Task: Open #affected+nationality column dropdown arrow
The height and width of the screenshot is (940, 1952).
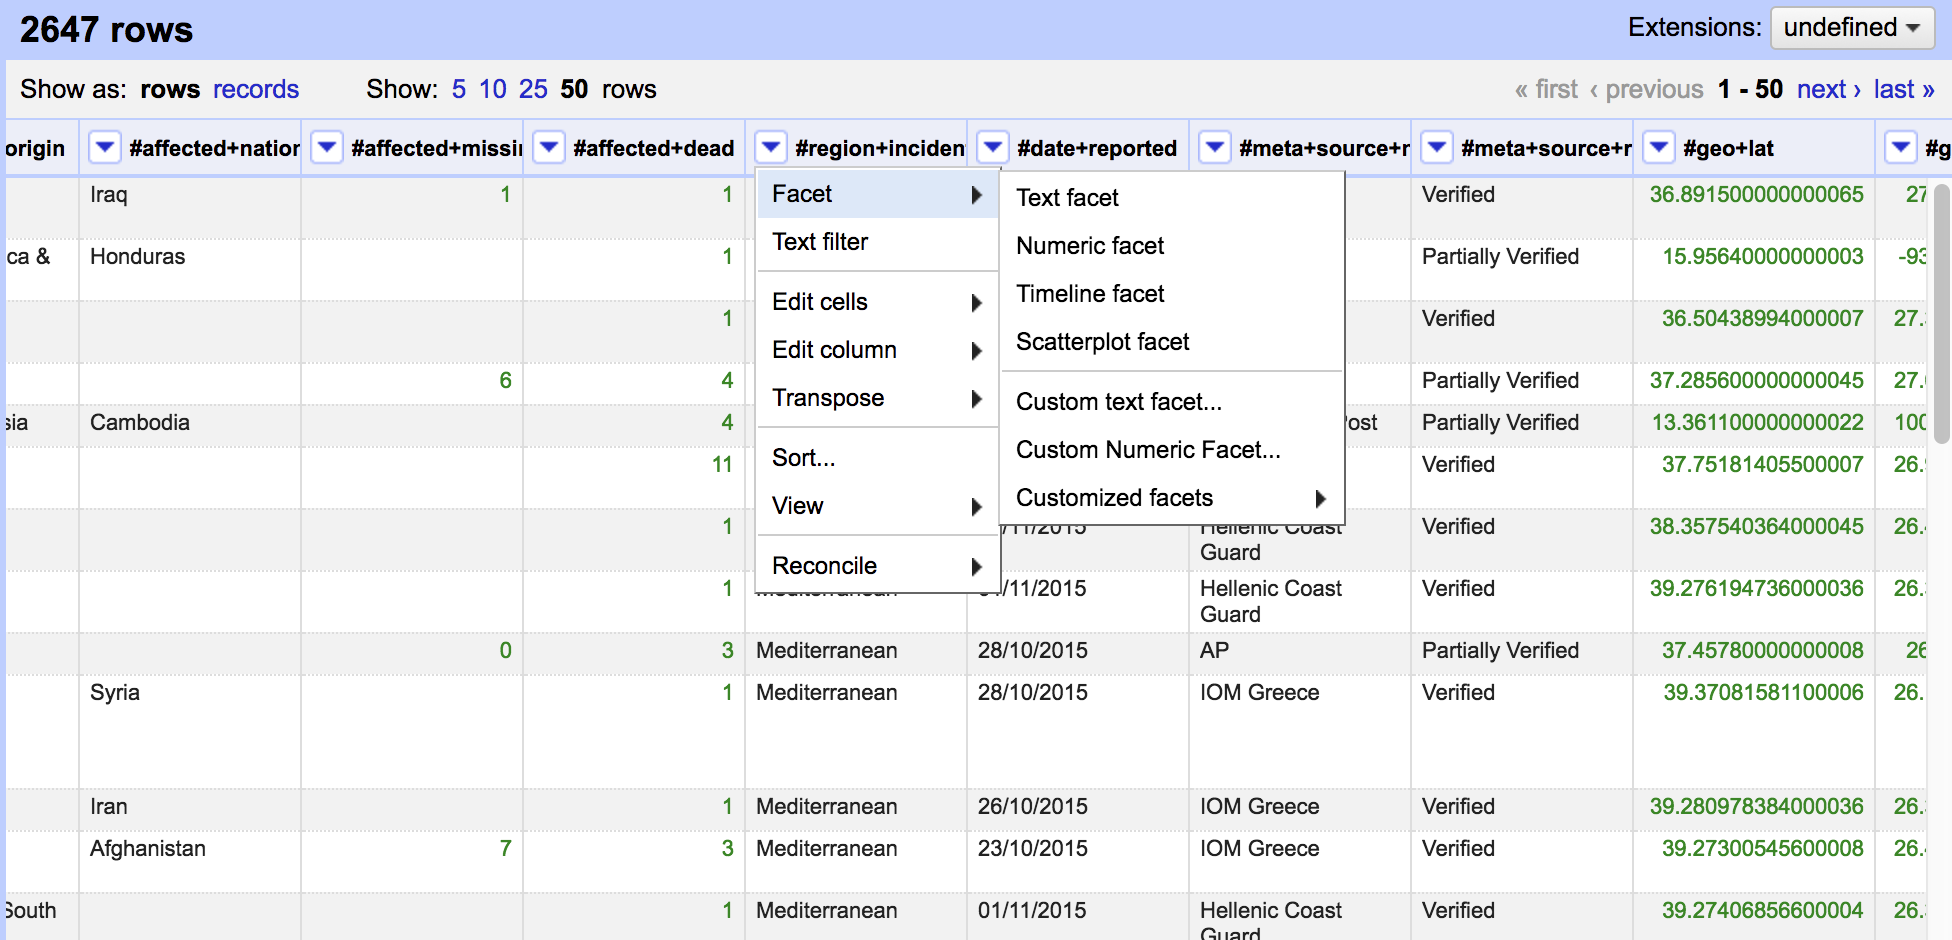Action: (x=105, y=148)
